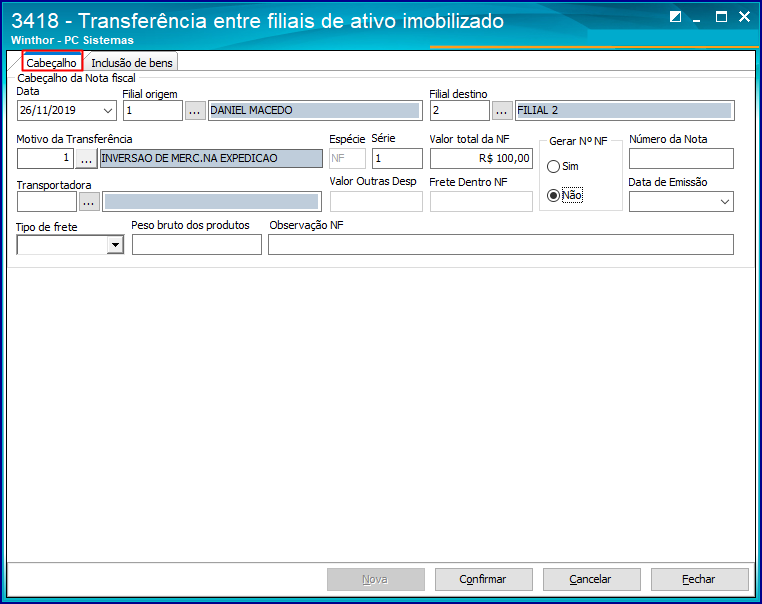
Task: Click the Motivo da Transferência code field
Action: pos(45,158)
